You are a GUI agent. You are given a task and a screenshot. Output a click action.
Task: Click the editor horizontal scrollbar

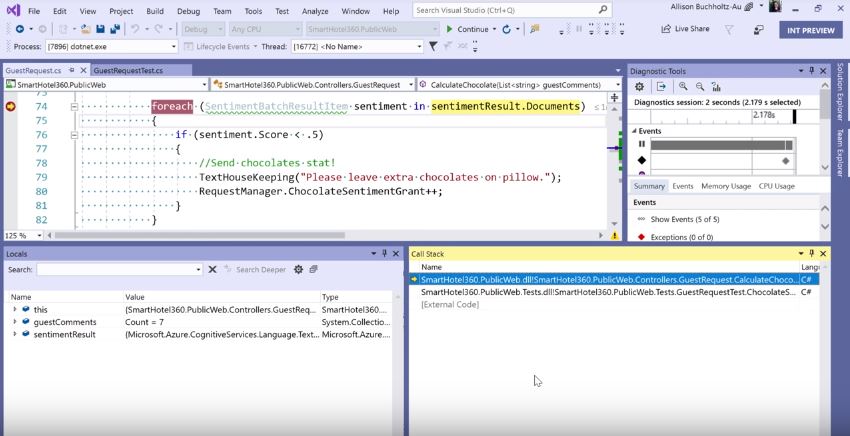pyautogui.click(x=199, y=235)
